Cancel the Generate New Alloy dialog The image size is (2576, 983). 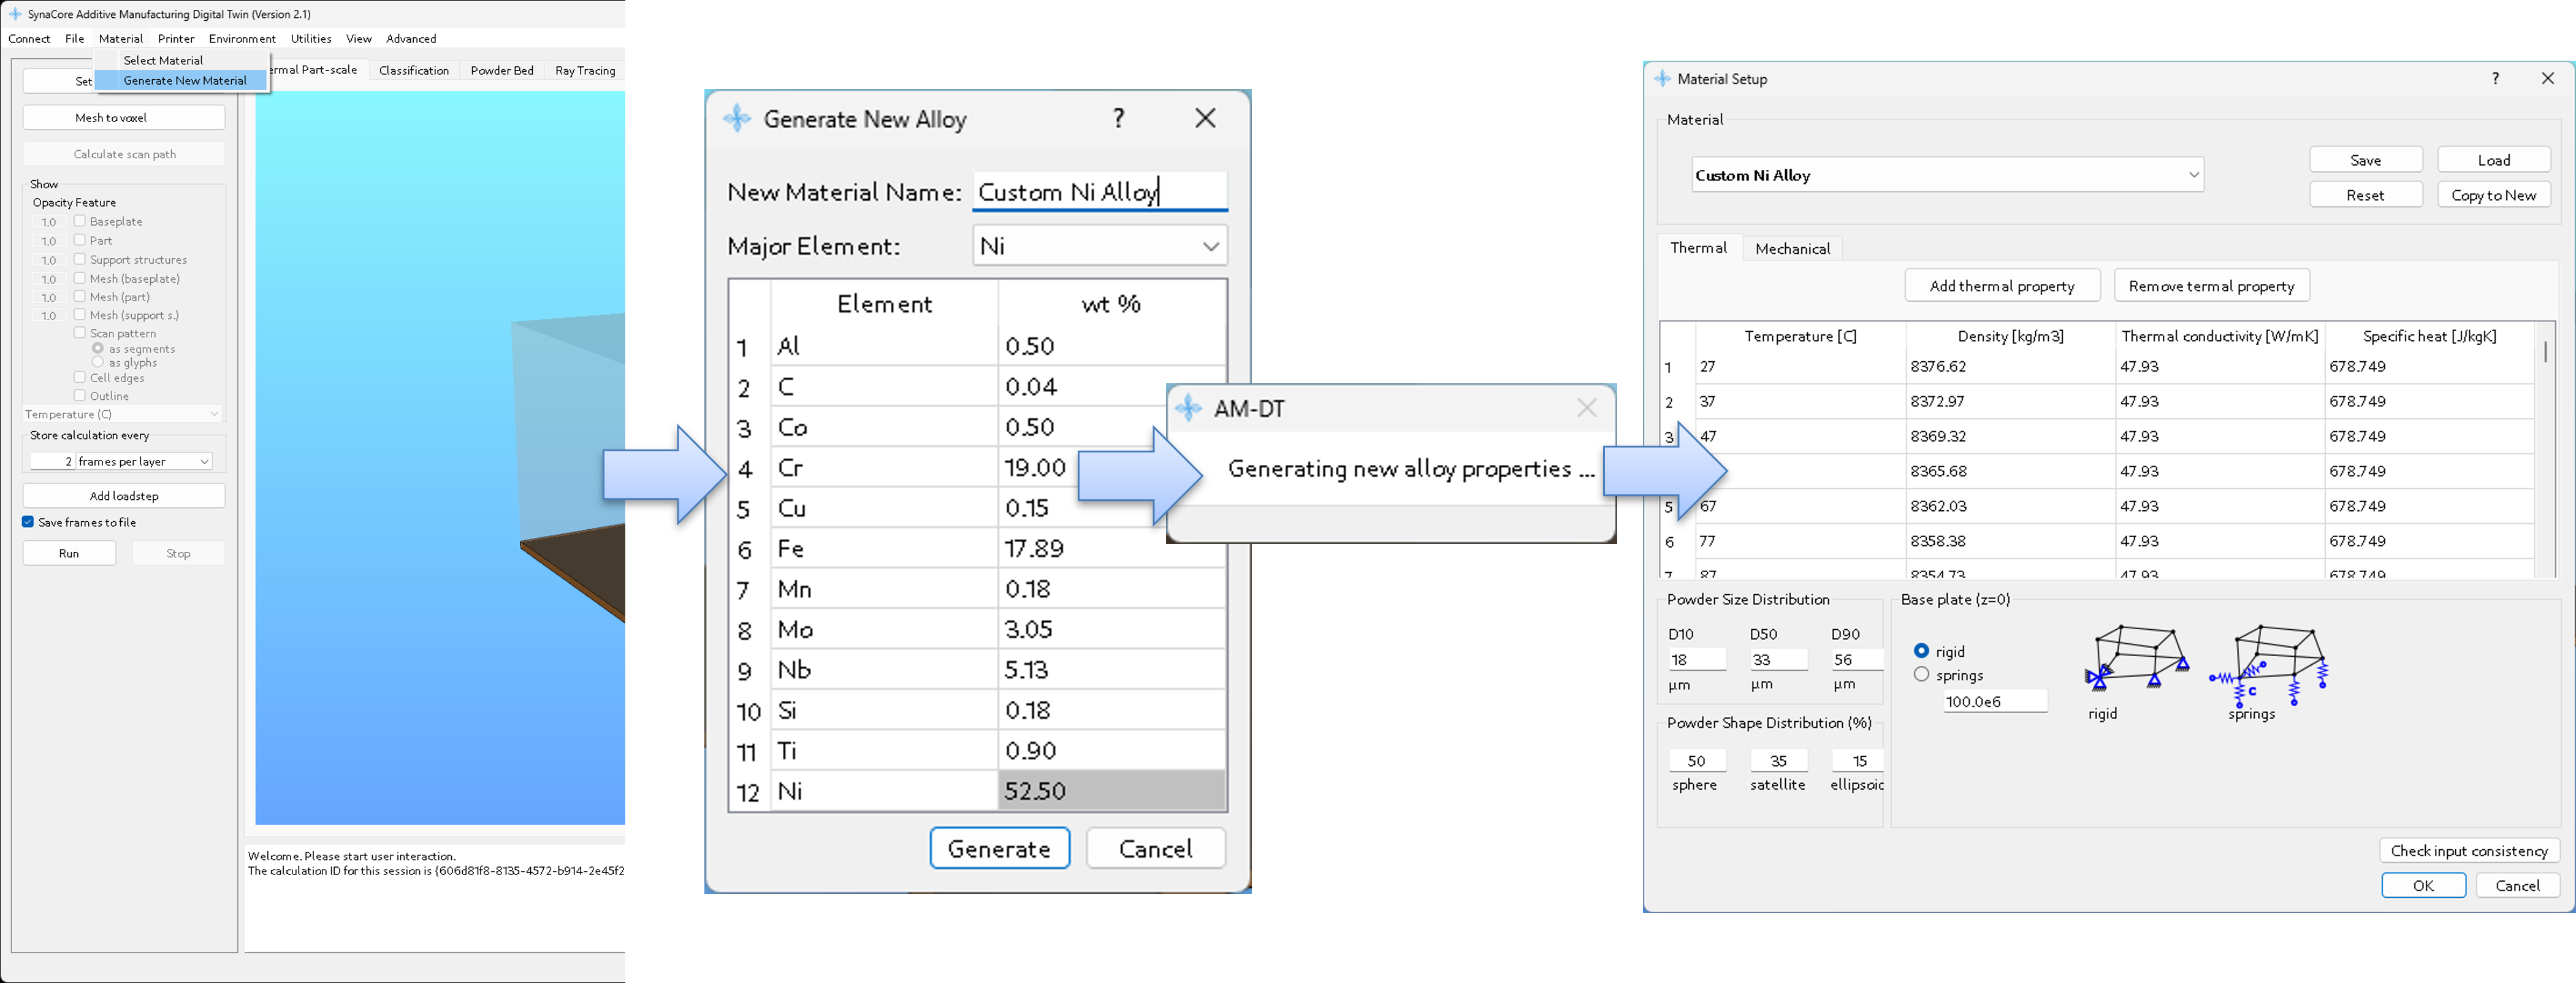point(1155,848)
